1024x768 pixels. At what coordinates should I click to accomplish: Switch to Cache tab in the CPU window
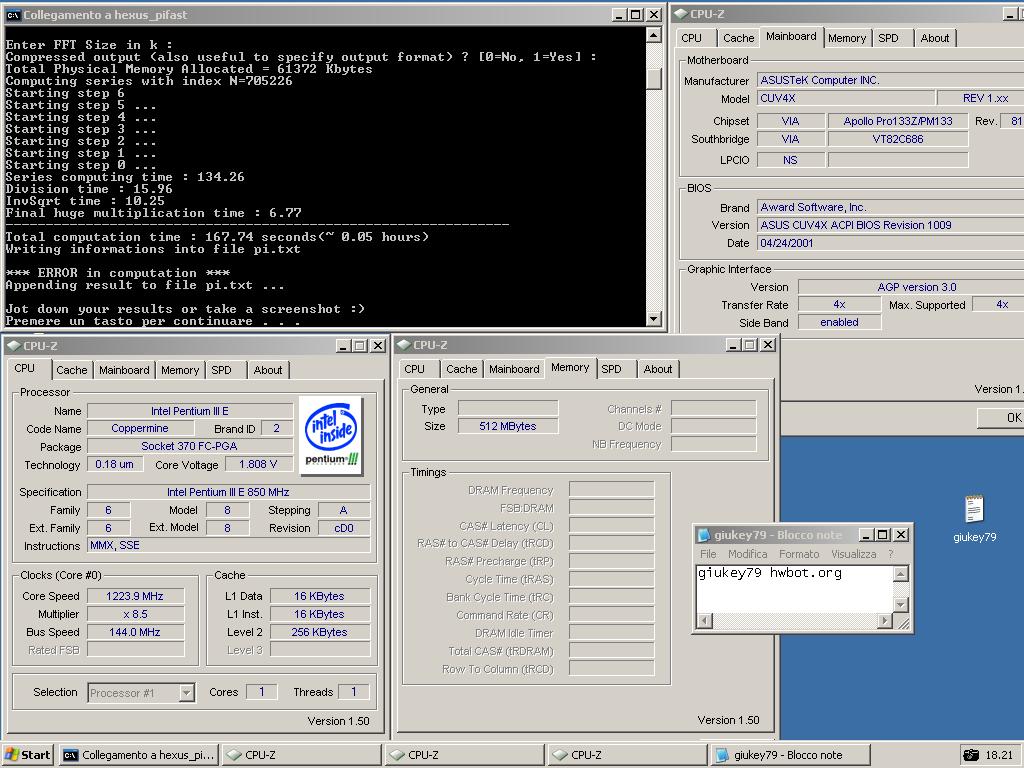(71, 370)
